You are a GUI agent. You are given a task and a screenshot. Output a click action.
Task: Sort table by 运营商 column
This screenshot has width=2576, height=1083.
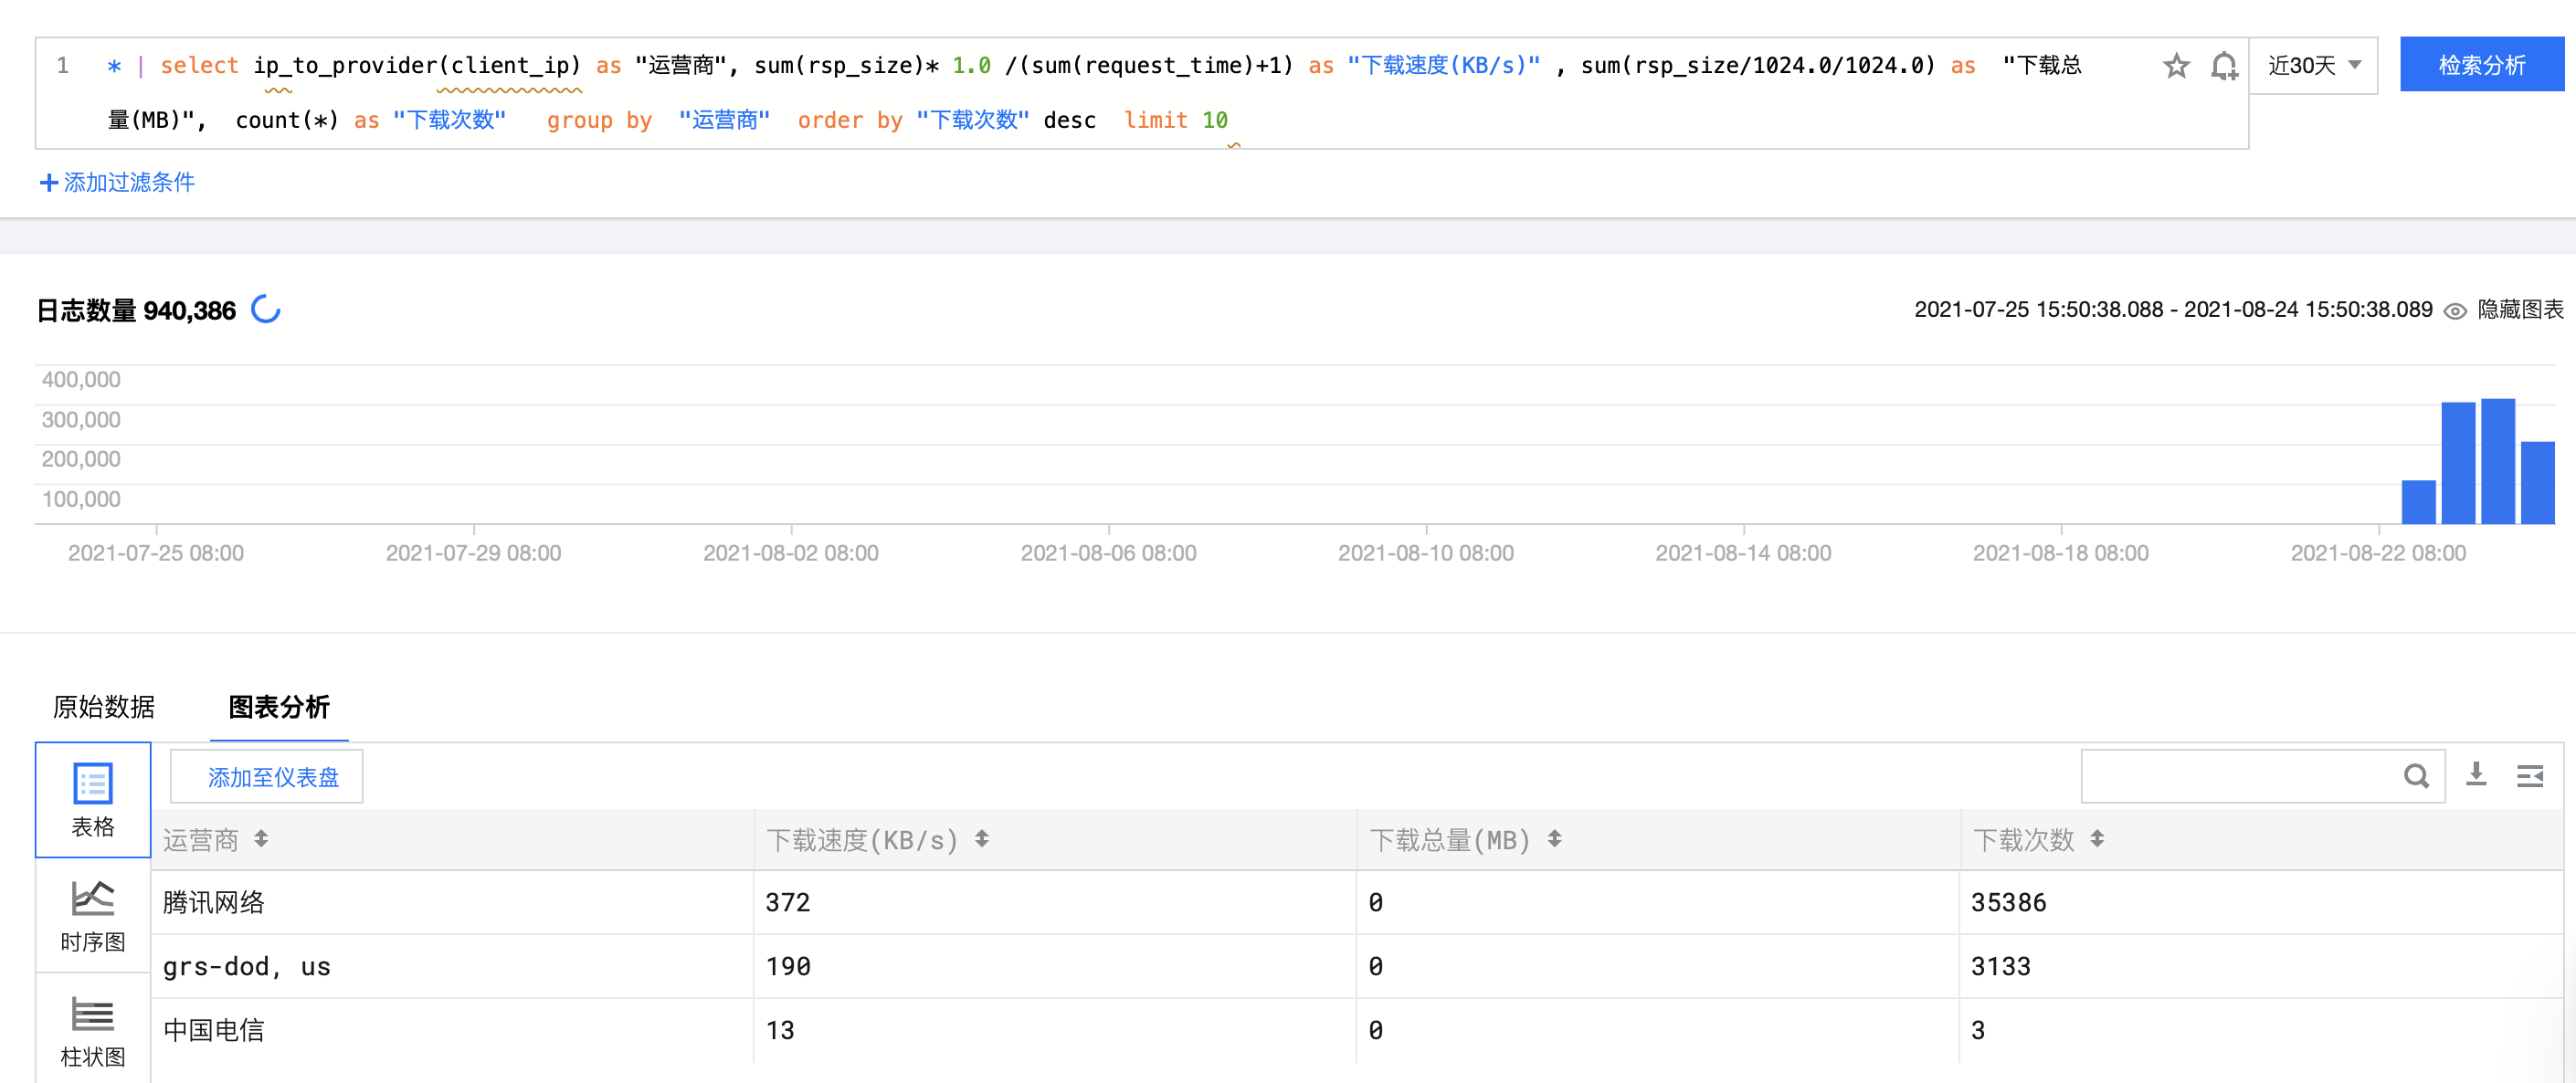coord(261,839)
